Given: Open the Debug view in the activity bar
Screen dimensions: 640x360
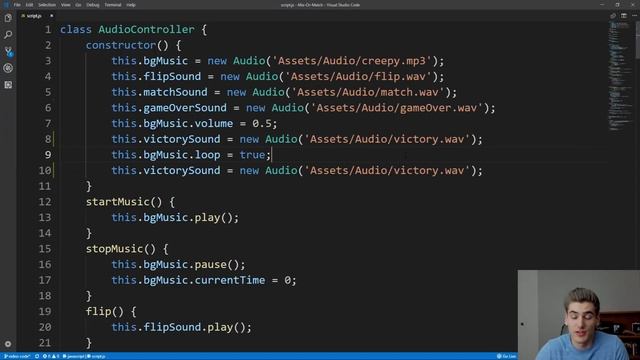Looking at the screenshot, I should pyautogui.click(x=8, y=68).
